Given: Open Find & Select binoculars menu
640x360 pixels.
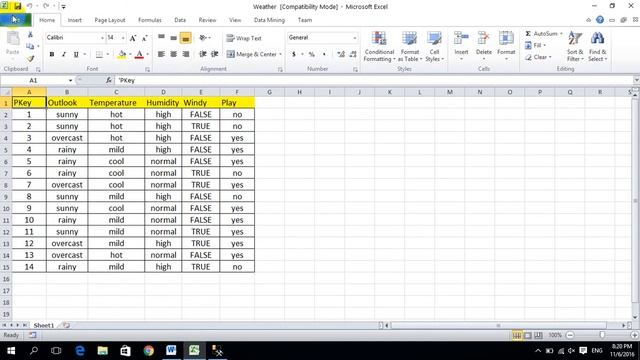Looking at the screenshot, I should pos(598,46).
